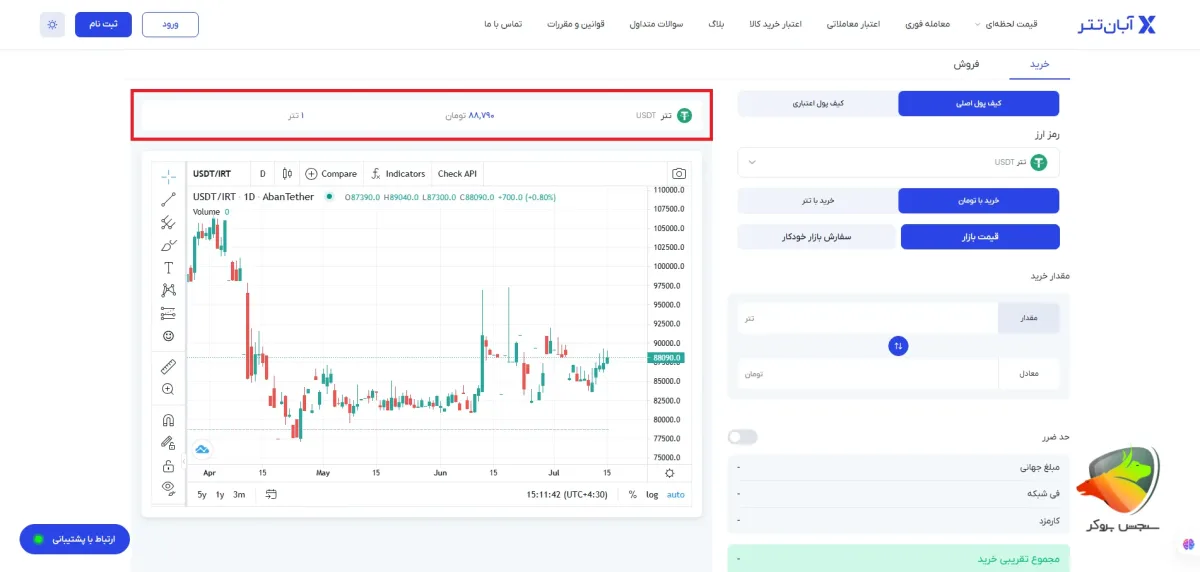Screen dimensions: 1200x572
Task: Open the emoji icons tool
Action: pos(168,336)
